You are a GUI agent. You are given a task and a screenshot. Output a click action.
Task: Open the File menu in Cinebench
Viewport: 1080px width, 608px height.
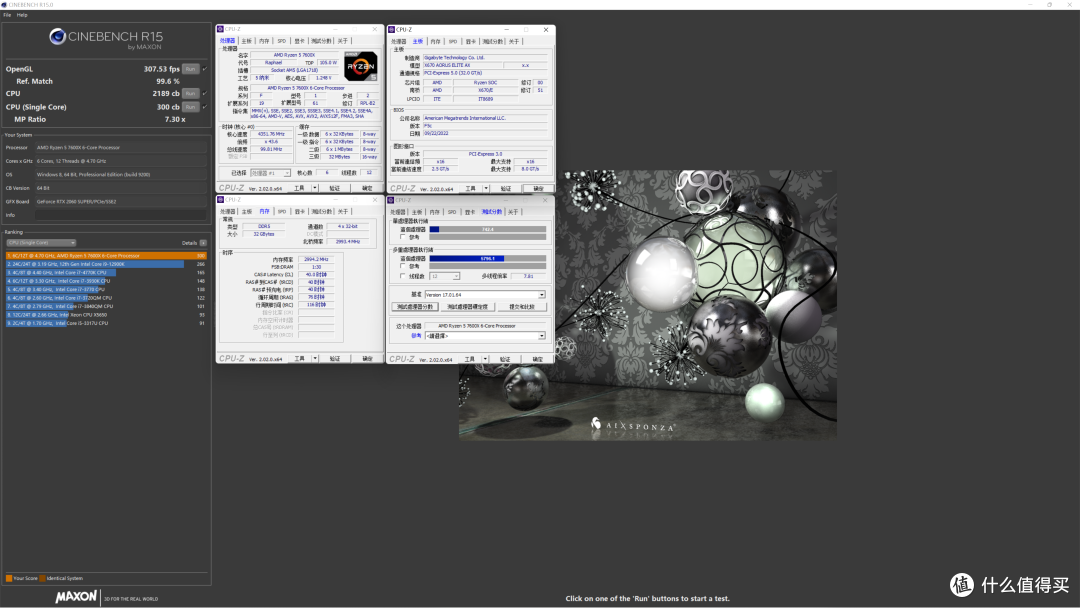pos(7,14)
